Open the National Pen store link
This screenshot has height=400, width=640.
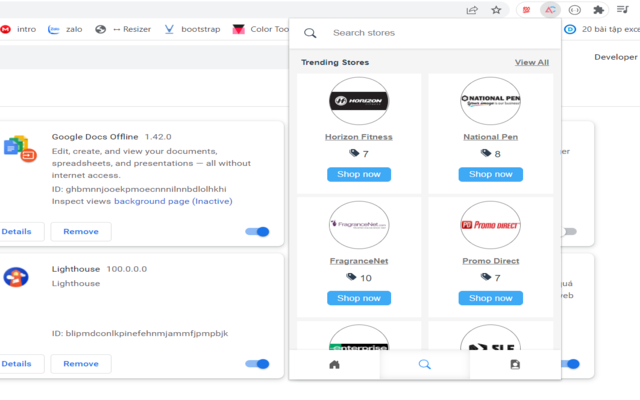pyautogui.click(x=491, y=137)
